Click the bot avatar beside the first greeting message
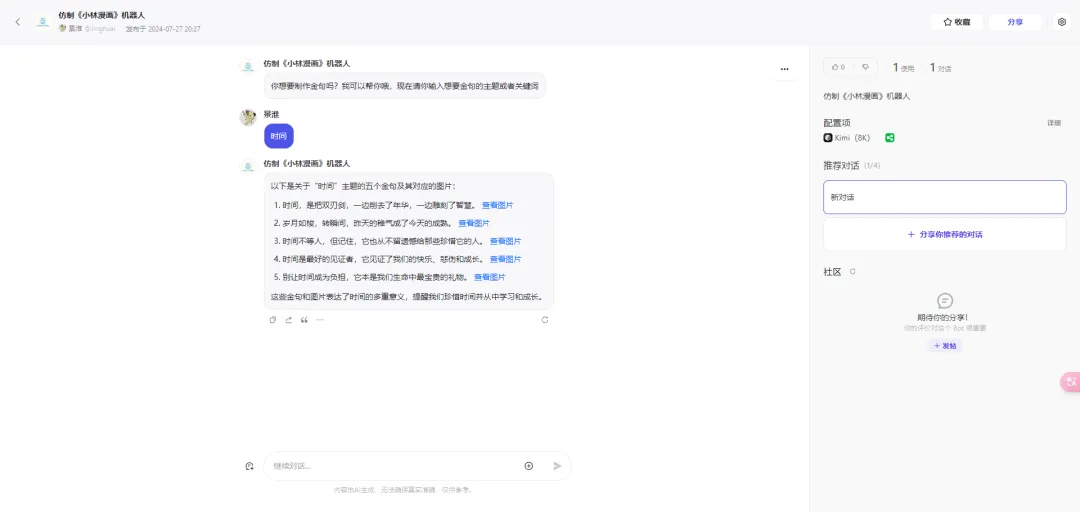 click(248, 67)
